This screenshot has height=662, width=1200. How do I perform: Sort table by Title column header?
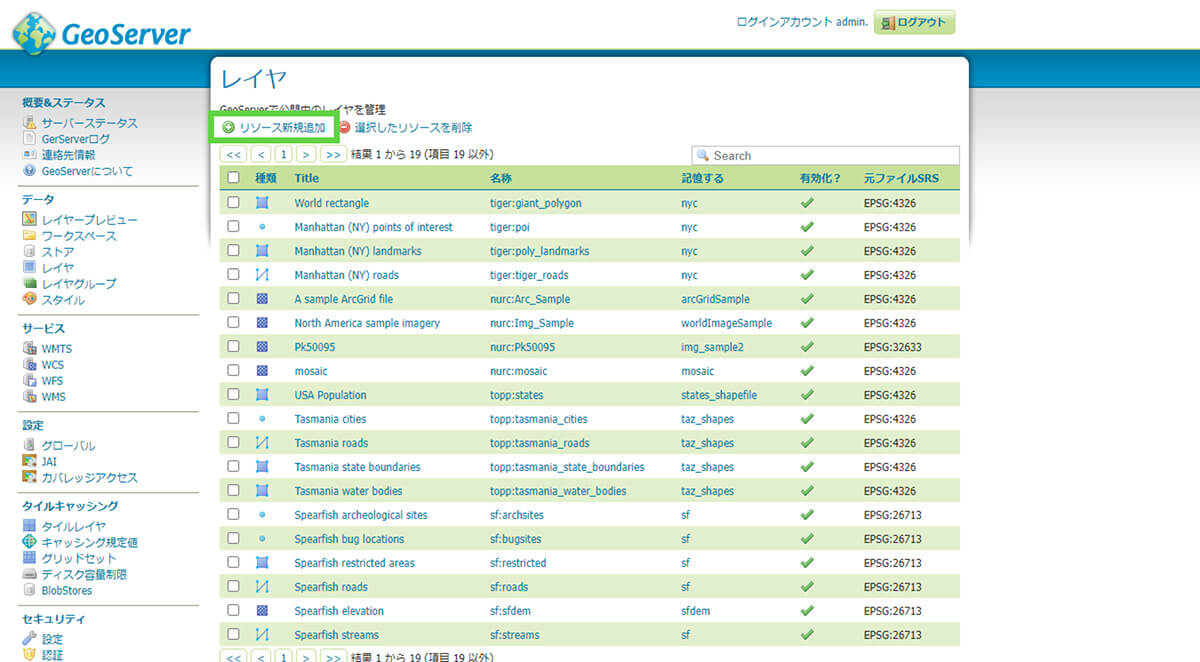pos(307,178)
